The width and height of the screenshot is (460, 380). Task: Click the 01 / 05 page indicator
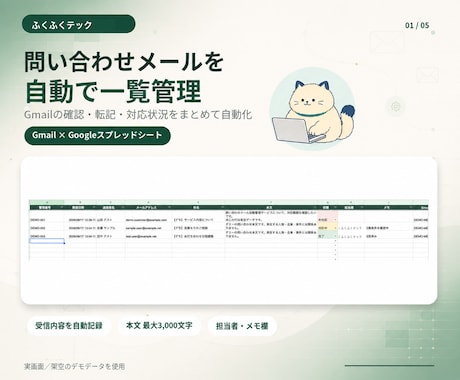(417, 25)
